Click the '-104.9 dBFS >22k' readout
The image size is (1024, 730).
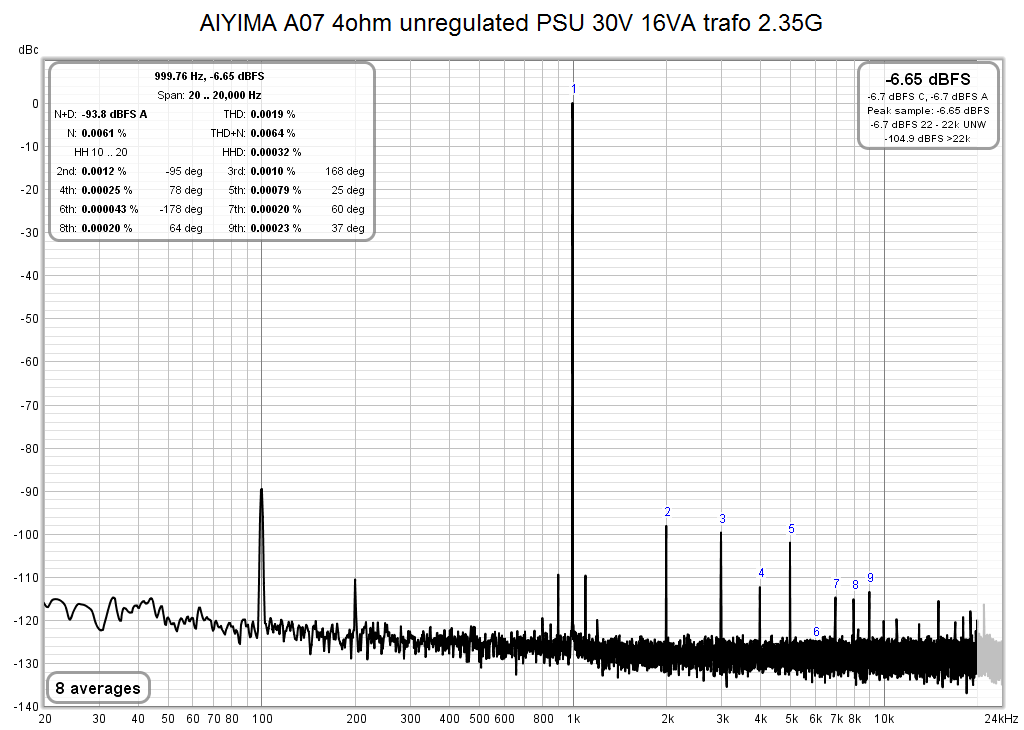click(x=927, y=138)
